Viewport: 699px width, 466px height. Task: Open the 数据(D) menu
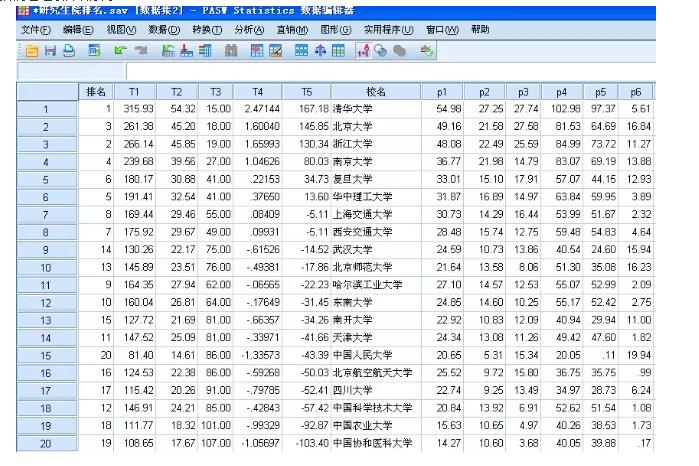coord(164,30)
